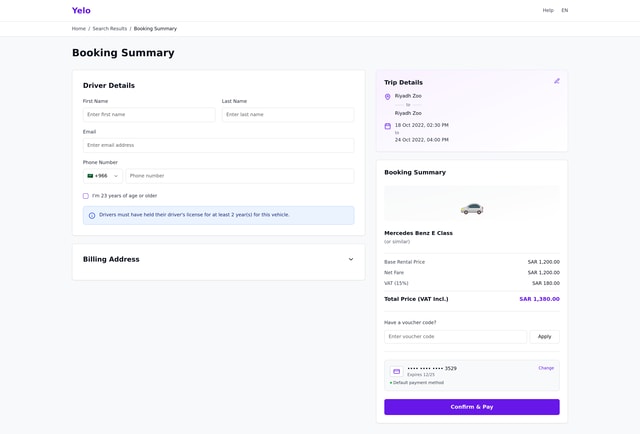Focus the Last Name input field
This screenshot has height=434, width=640.
coord(288,115)
